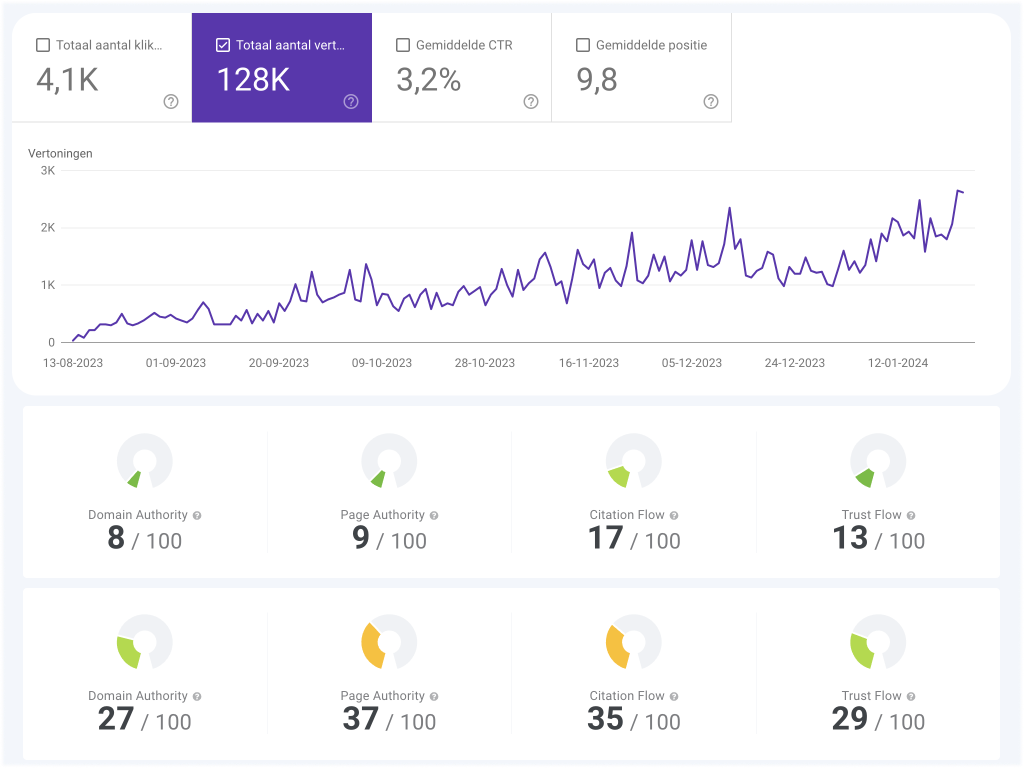
Task: Click the 4,1K clicks value
Action: click(x=66, y=80)
